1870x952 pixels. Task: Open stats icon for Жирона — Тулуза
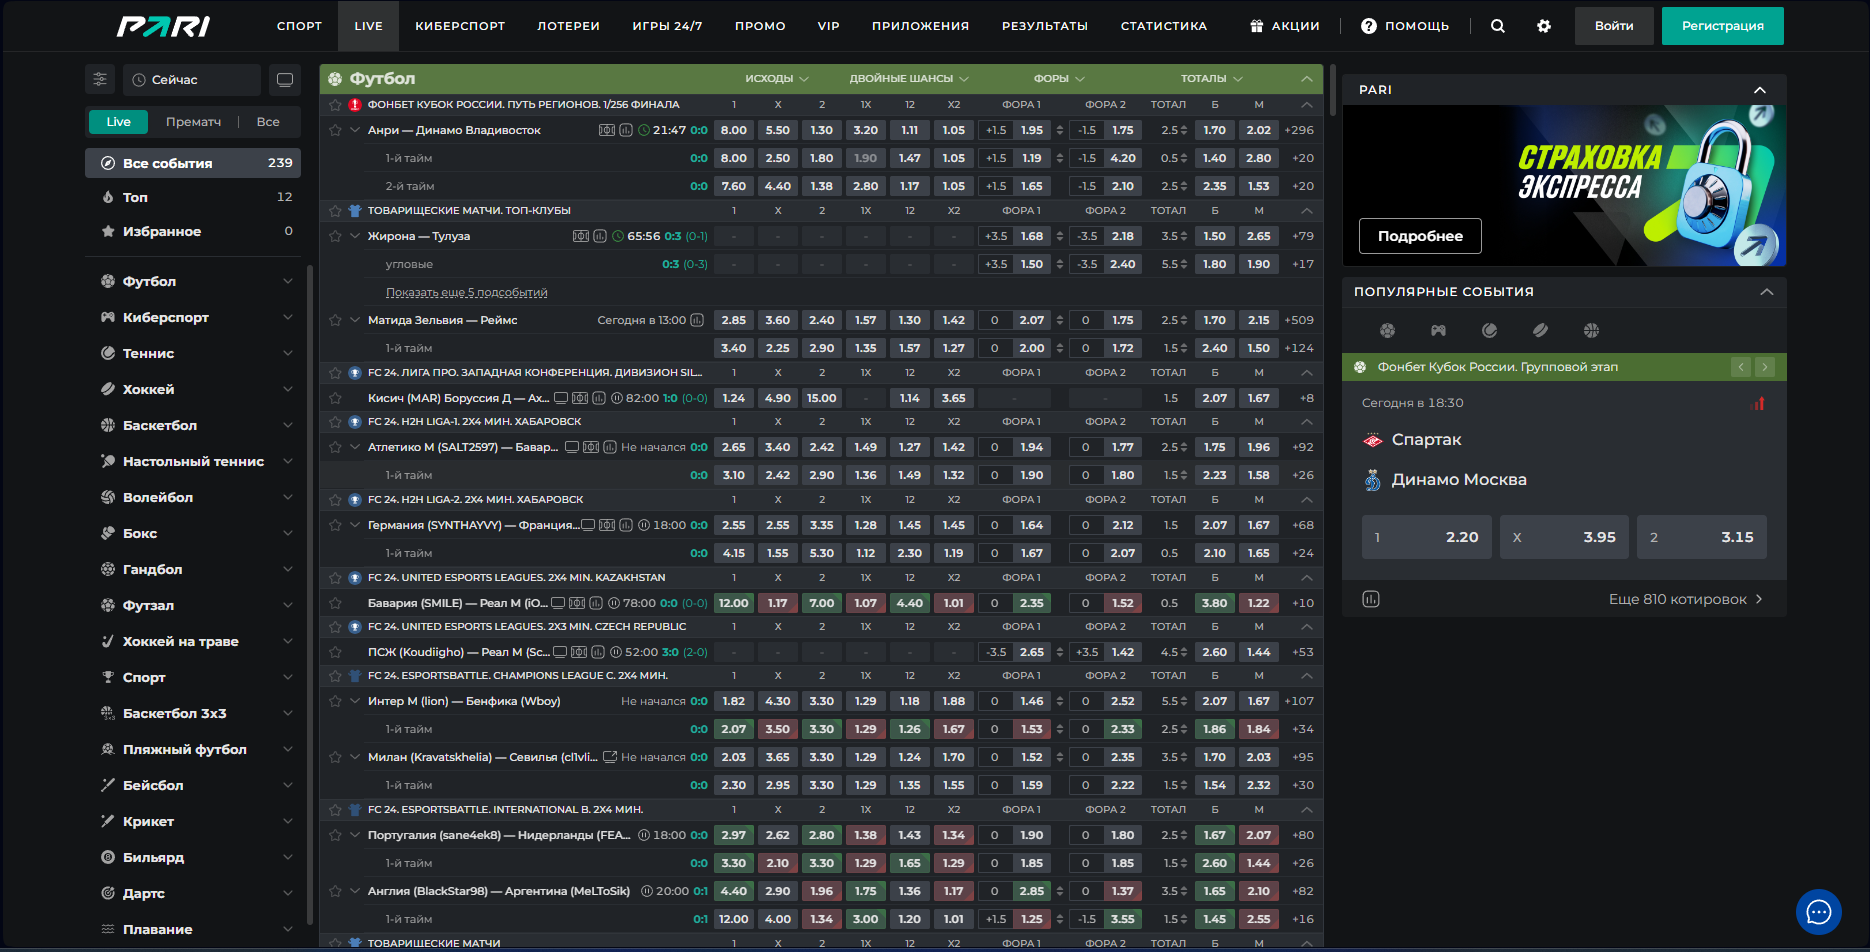click(600, 236)
